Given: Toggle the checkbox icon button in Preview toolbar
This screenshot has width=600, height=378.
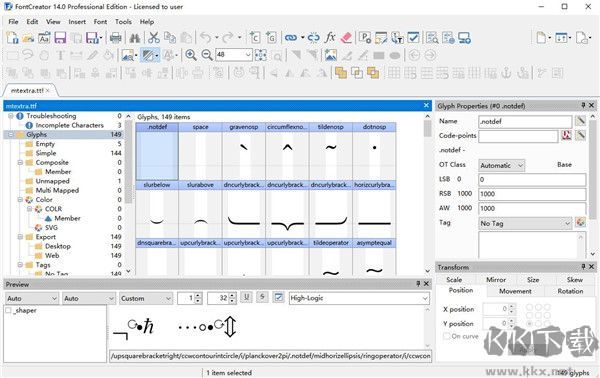Looking at the screenshot, I should tap(279, 297).
